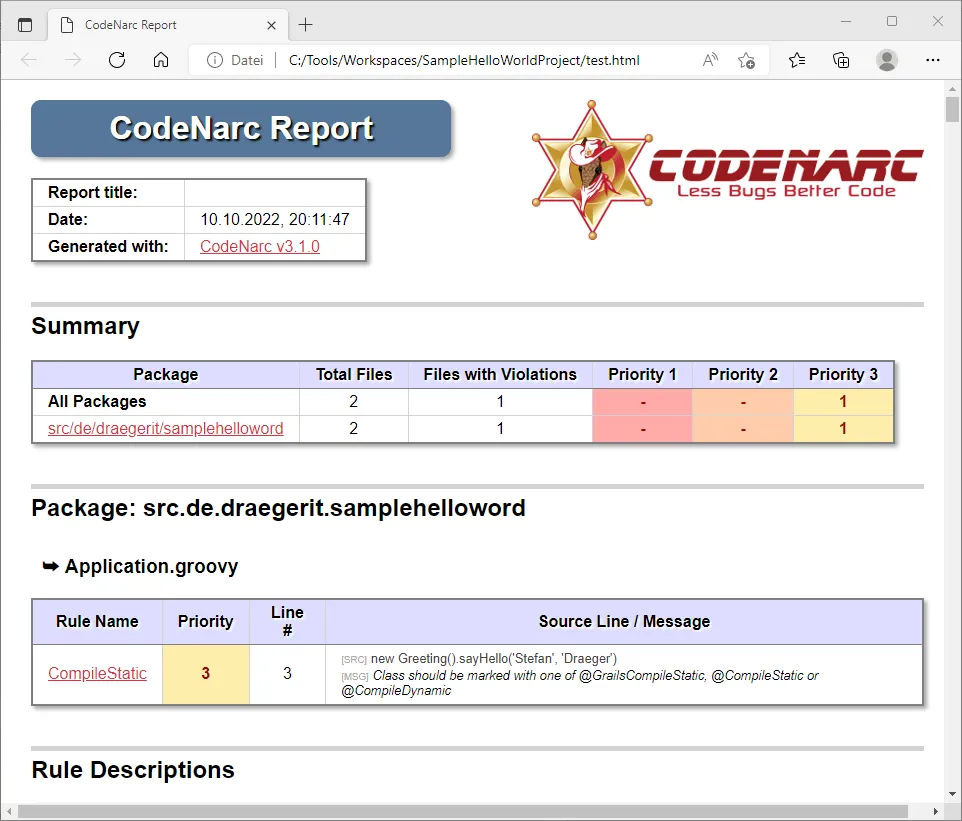
Task: Open the tab actions menu
Action: click(25, 24)
